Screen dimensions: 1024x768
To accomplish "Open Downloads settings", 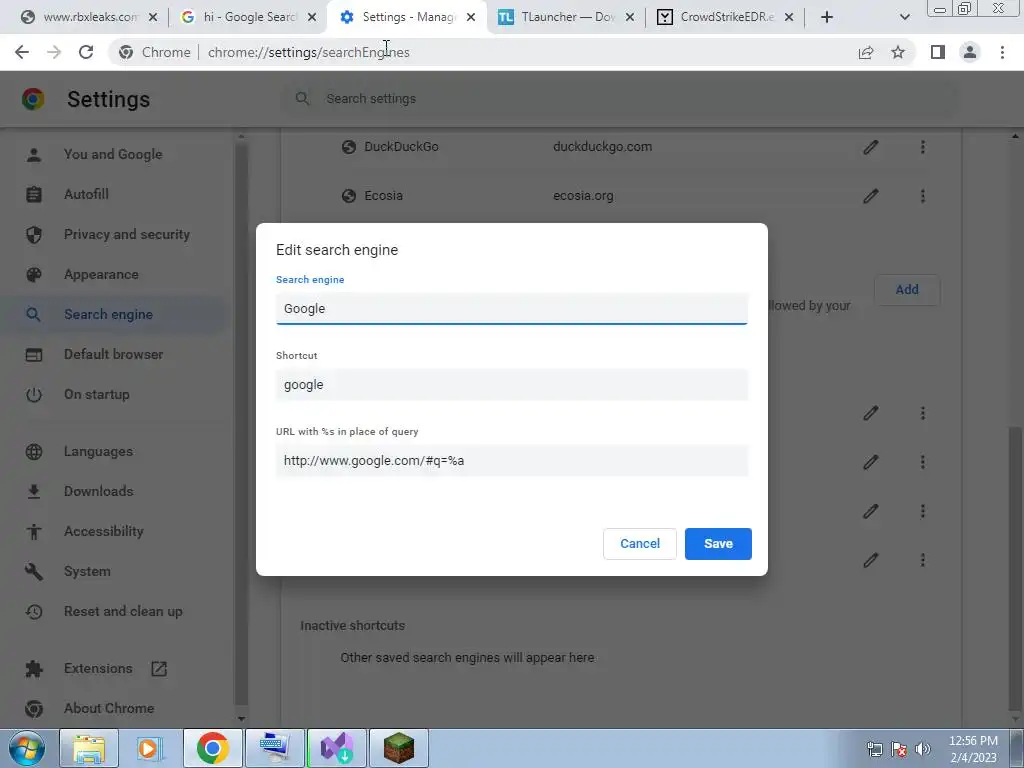I will tap(99, 491).
